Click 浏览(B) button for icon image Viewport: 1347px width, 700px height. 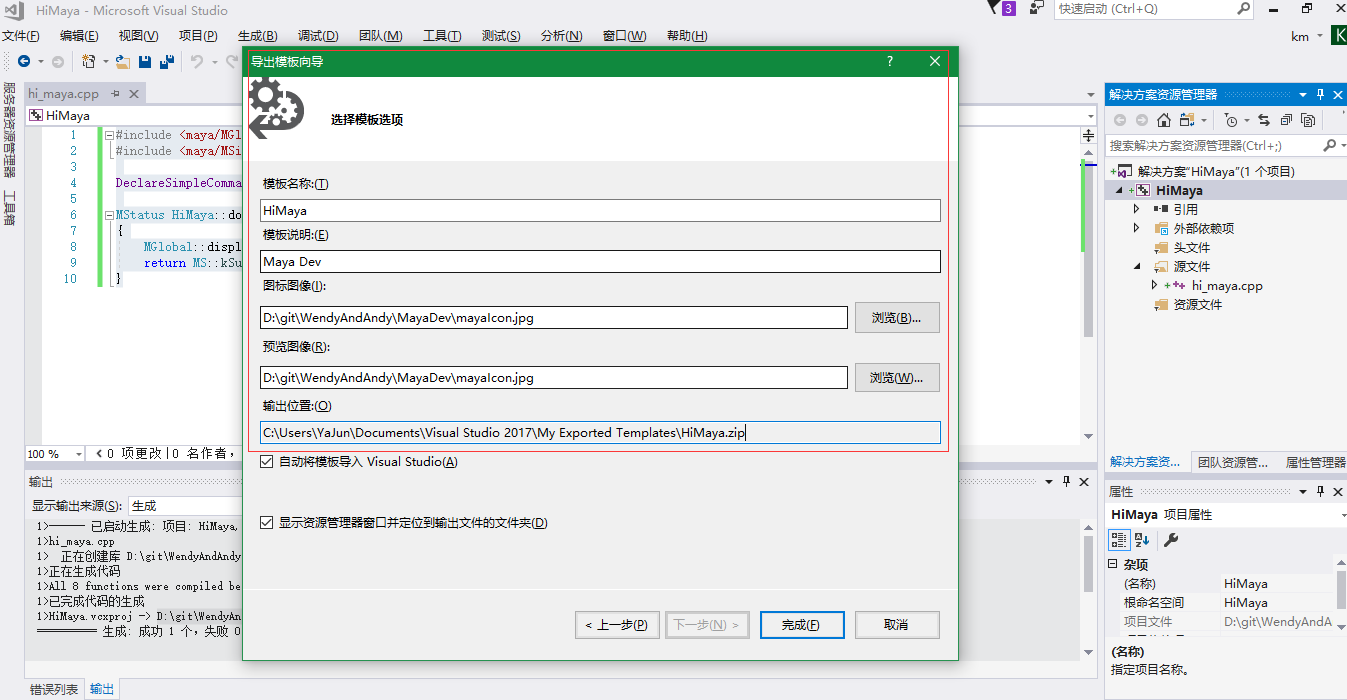(897, 318)
